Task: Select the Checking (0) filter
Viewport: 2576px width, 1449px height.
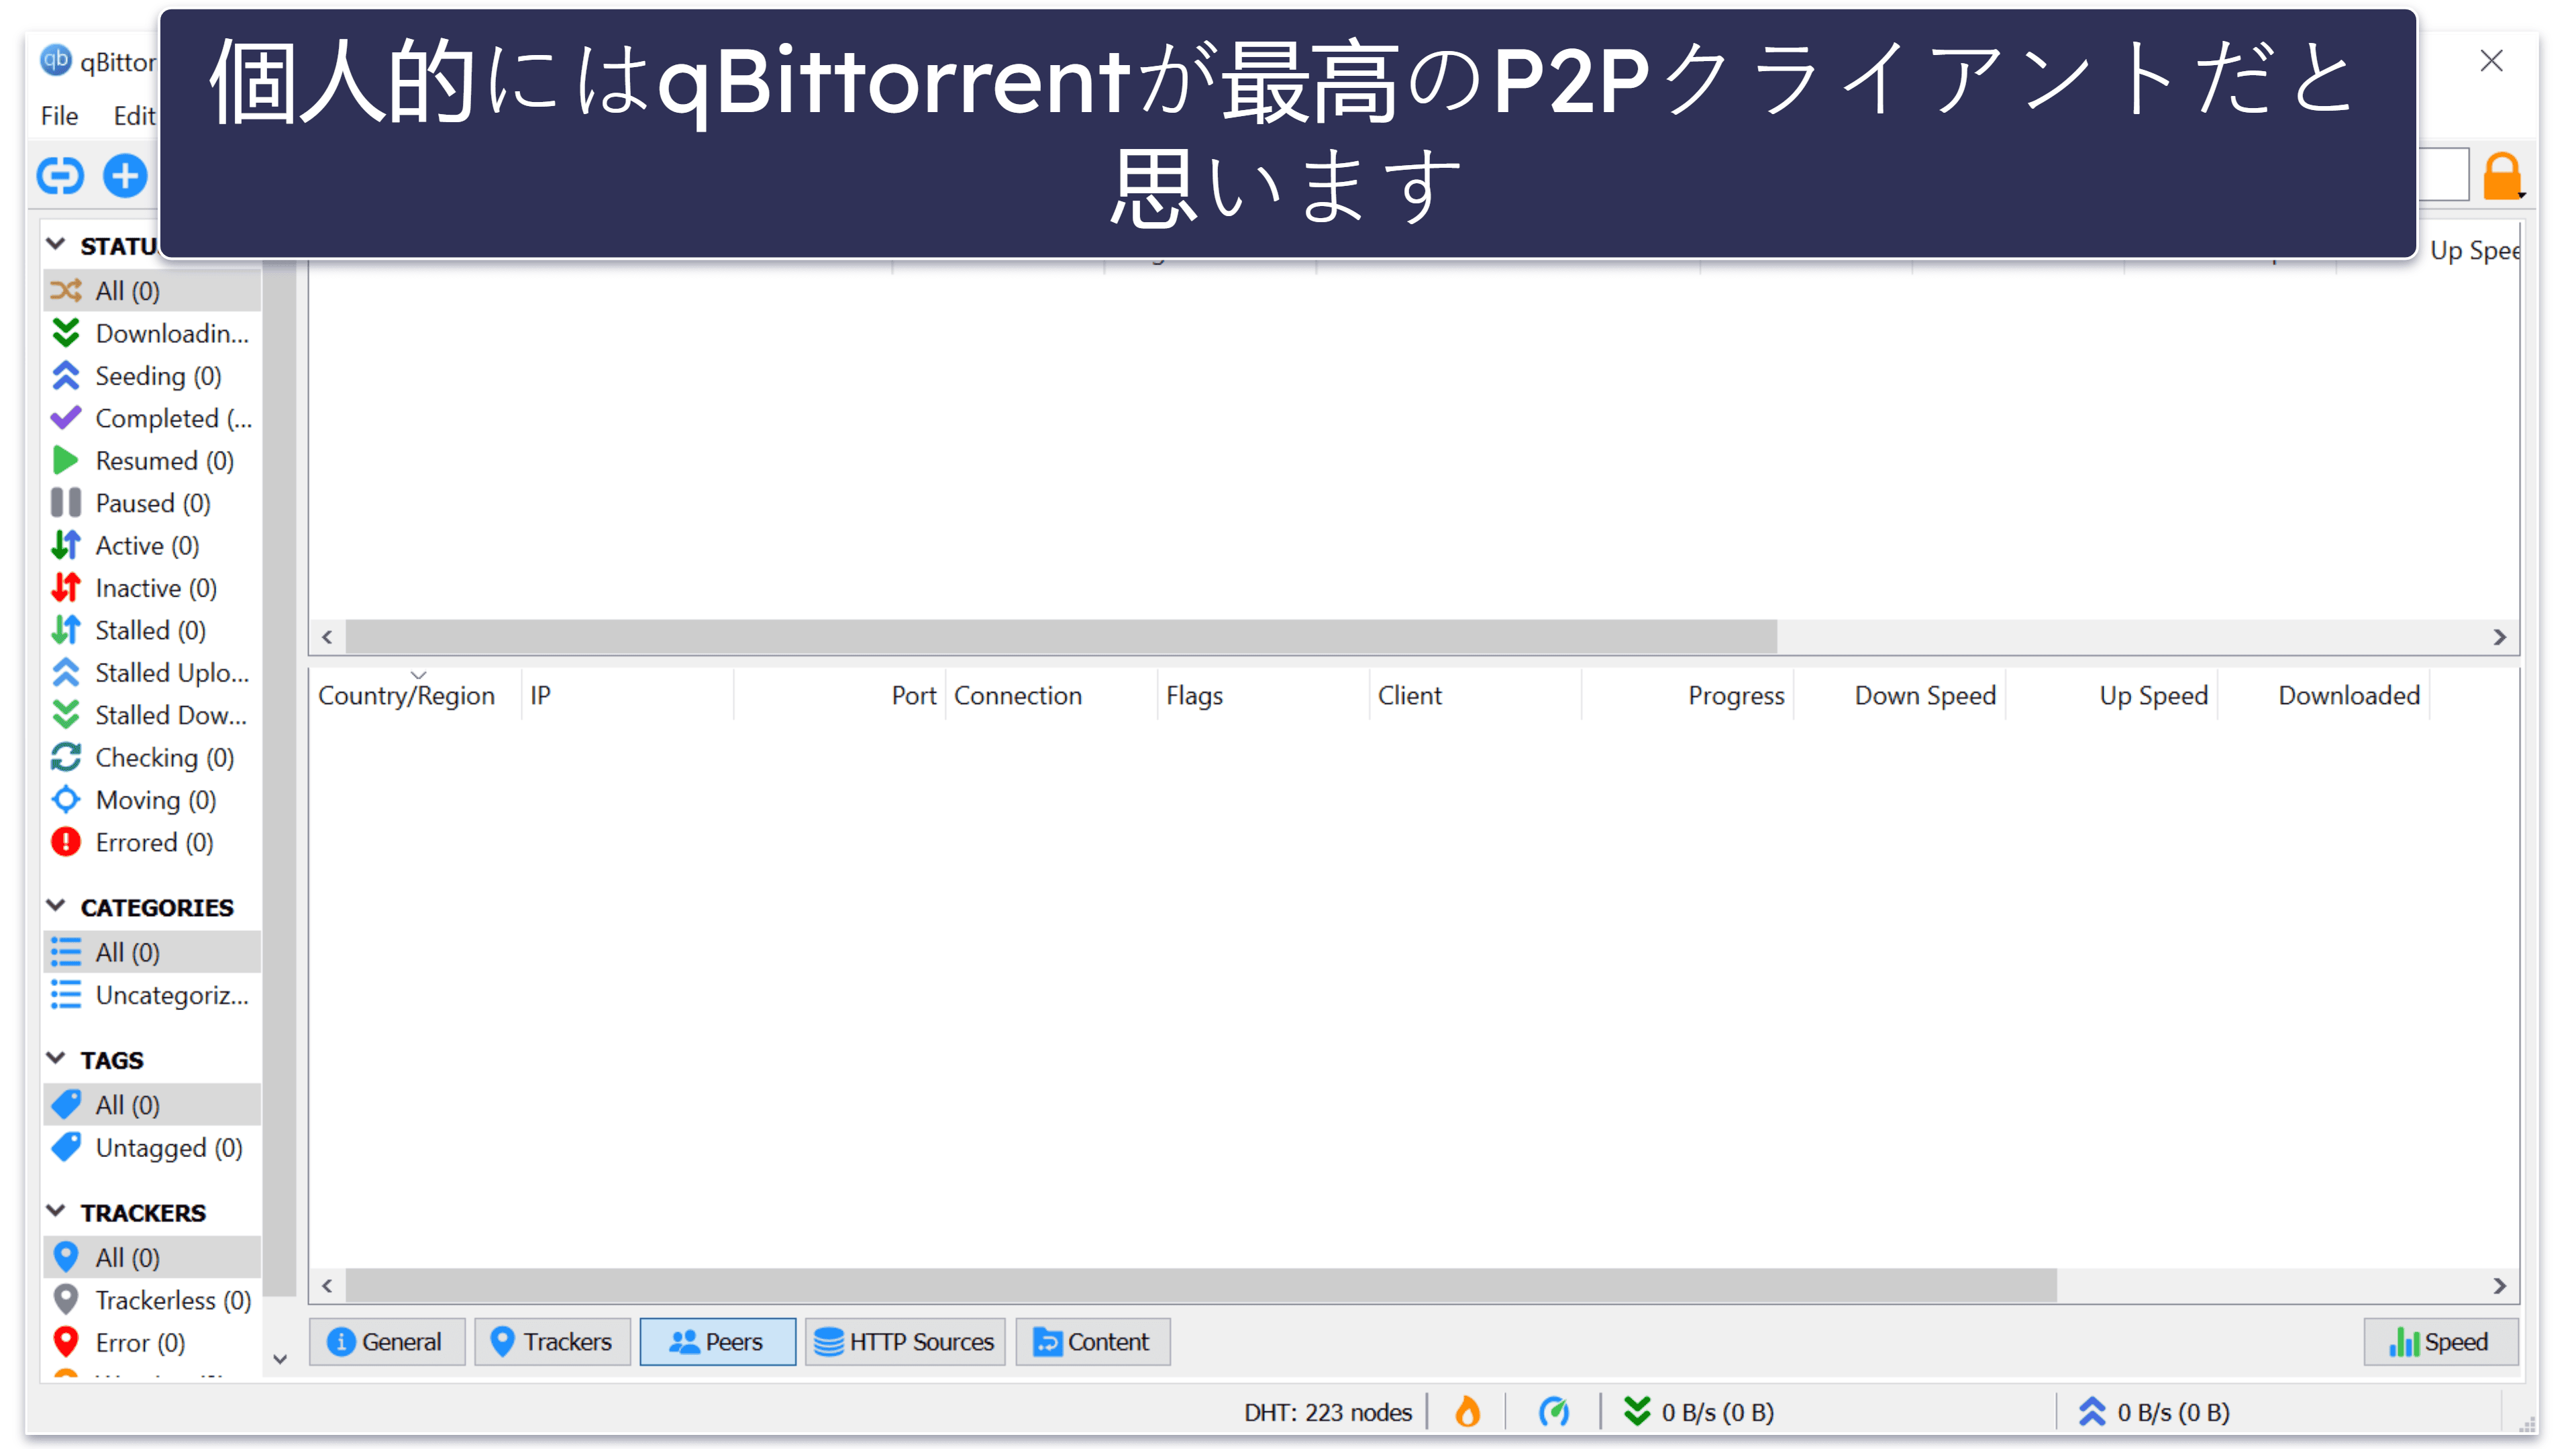Action: pyautogui.click(x=152, y=758)
